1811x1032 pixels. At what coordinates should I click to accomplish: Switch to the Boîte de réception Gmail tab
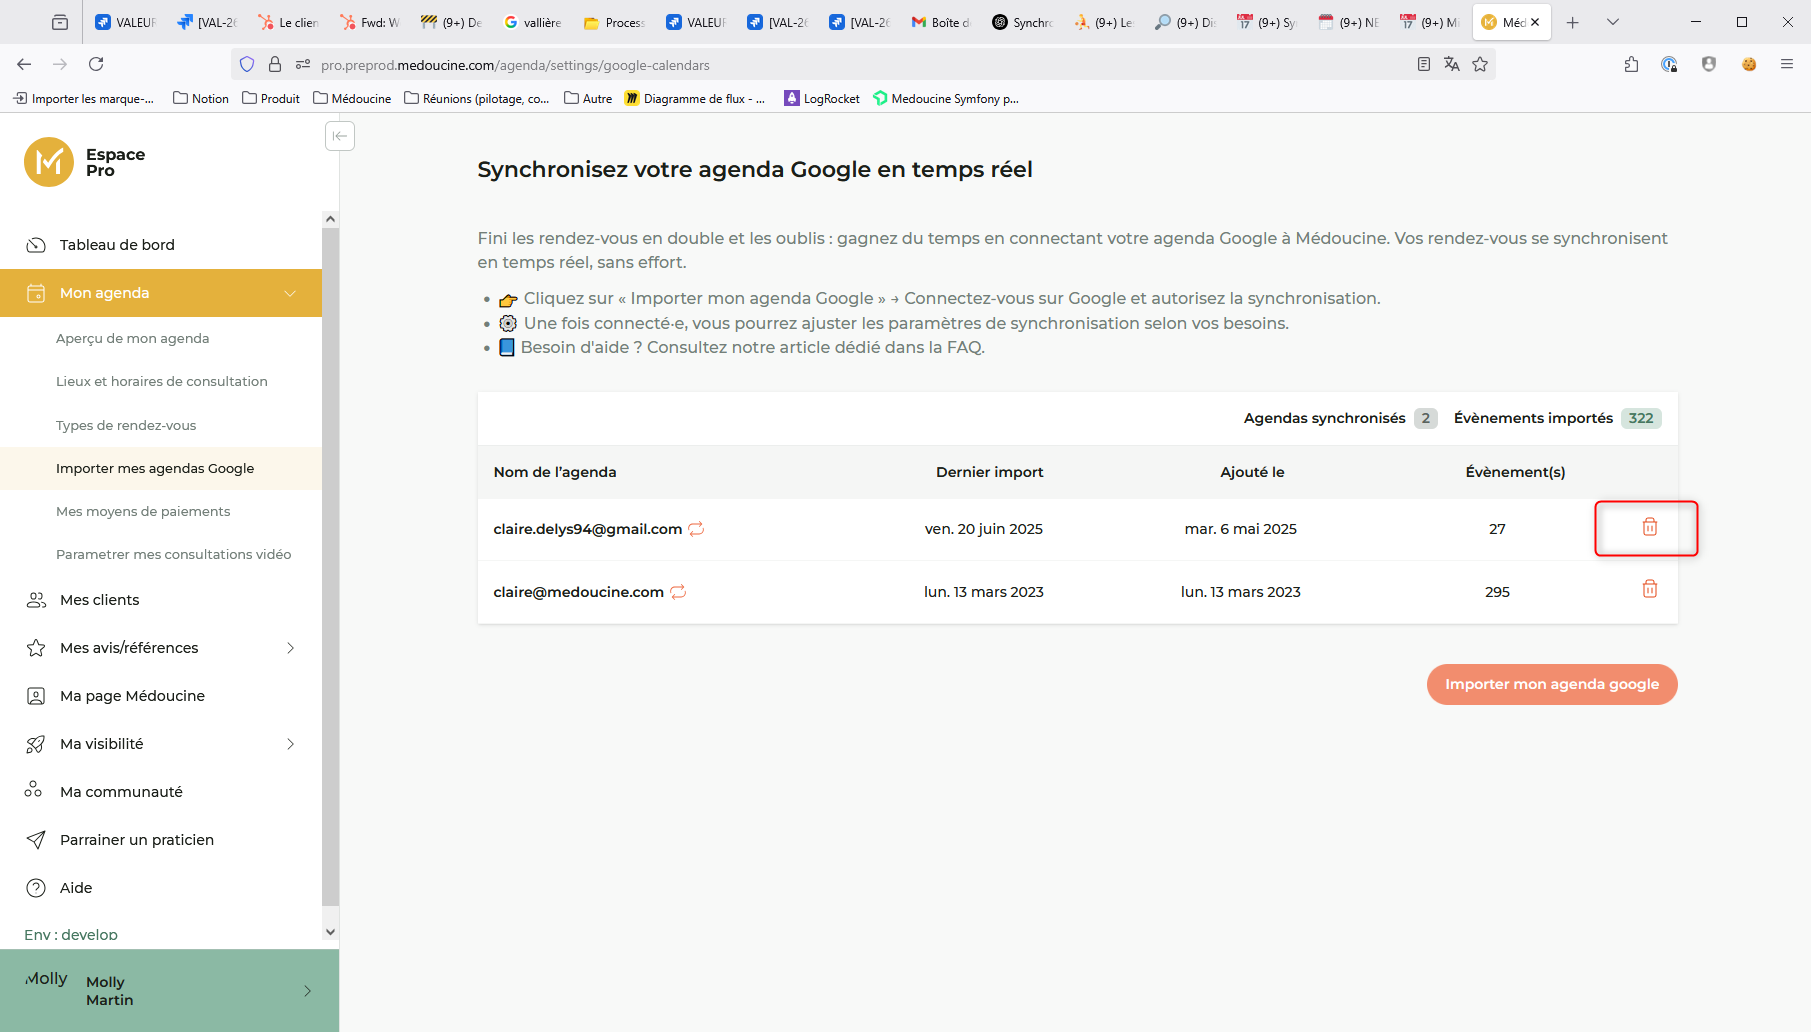(941, 22)
